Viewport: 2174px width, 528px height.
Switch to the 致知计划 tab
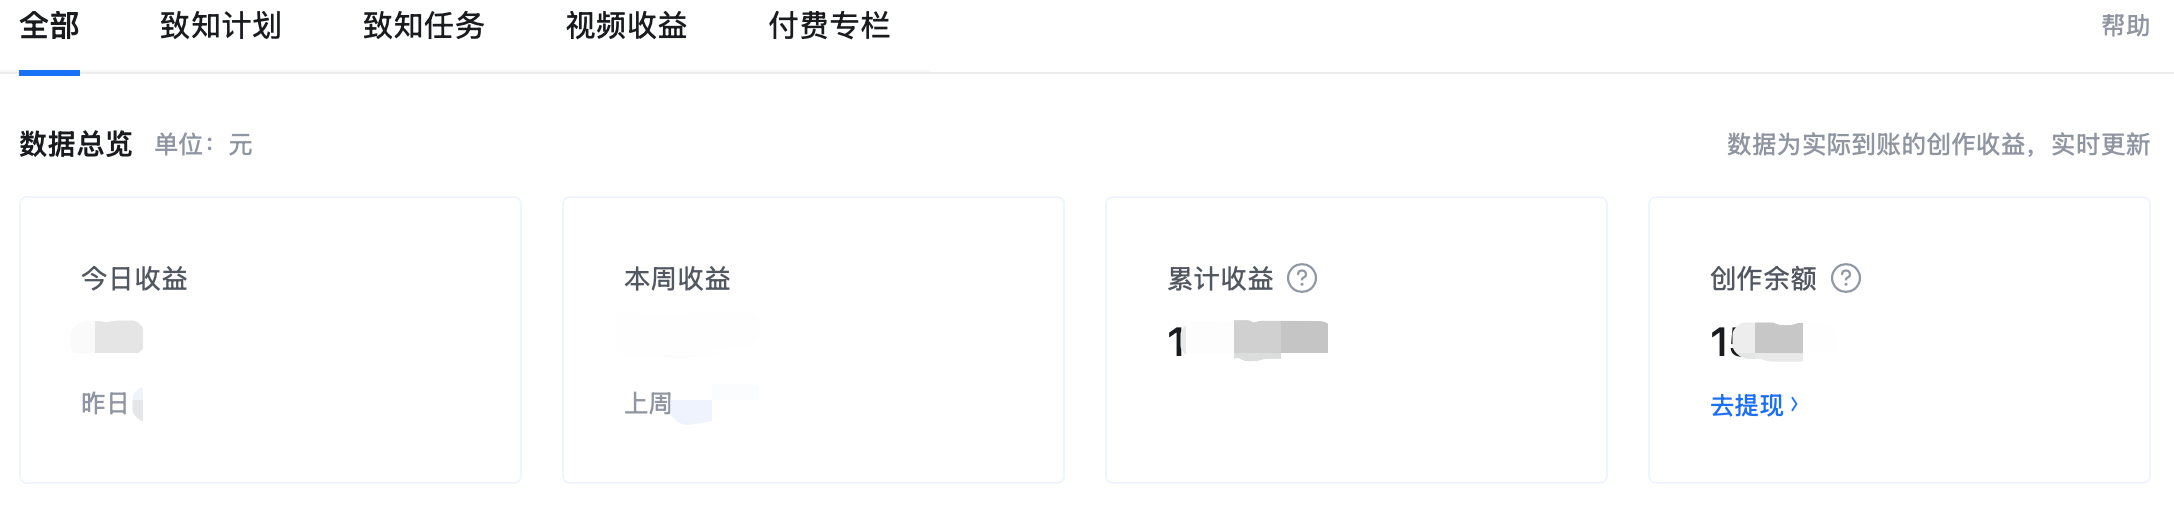(x=220, y=26)
